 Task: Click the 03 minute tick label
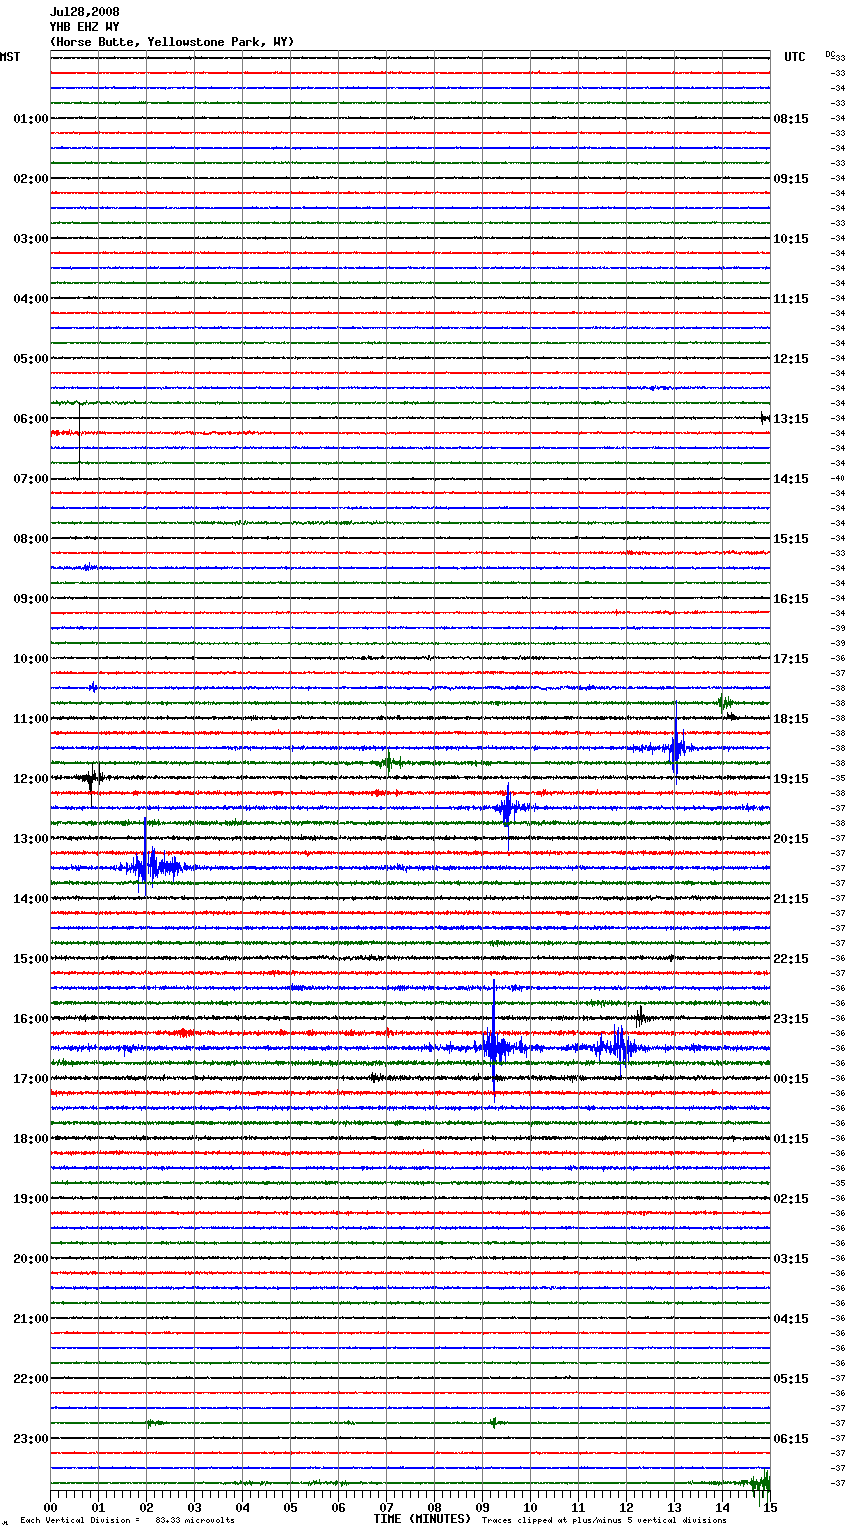(x=194, y=1508)
